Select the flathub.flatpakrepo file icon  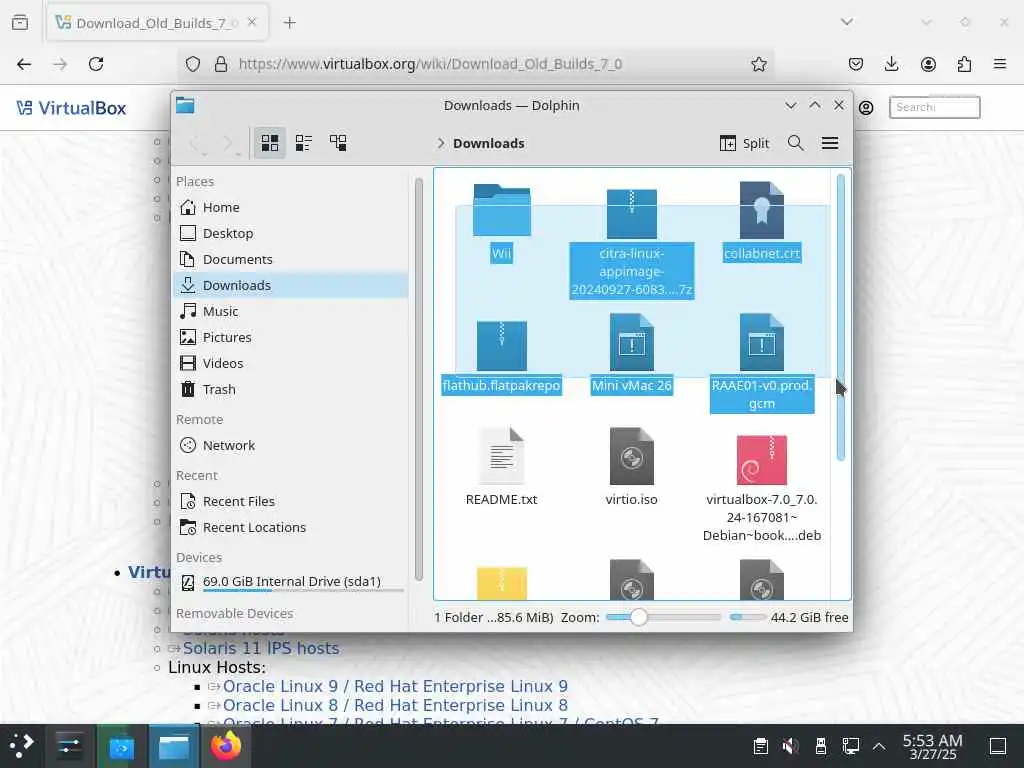[502, 346]
